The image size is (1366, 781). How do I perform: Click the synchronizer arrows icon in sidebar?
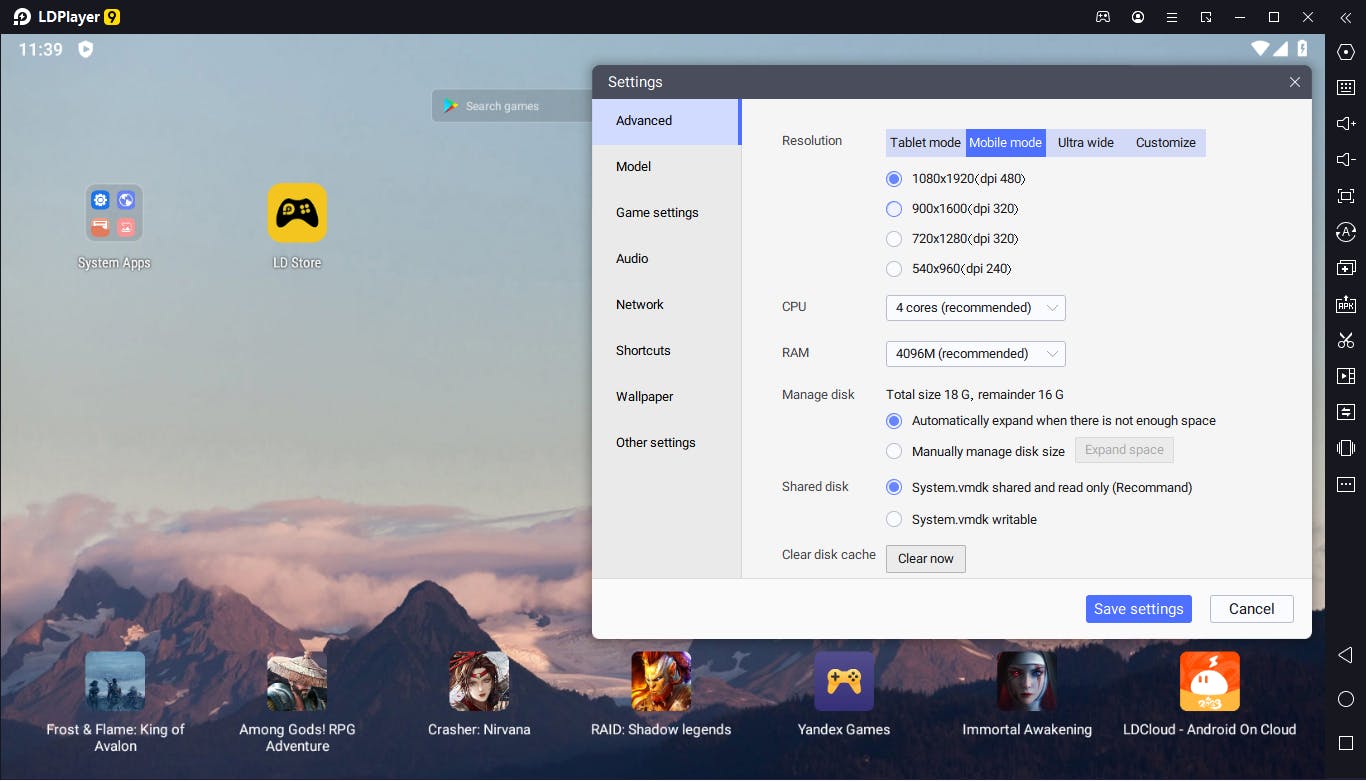[x=1346, y=412]
